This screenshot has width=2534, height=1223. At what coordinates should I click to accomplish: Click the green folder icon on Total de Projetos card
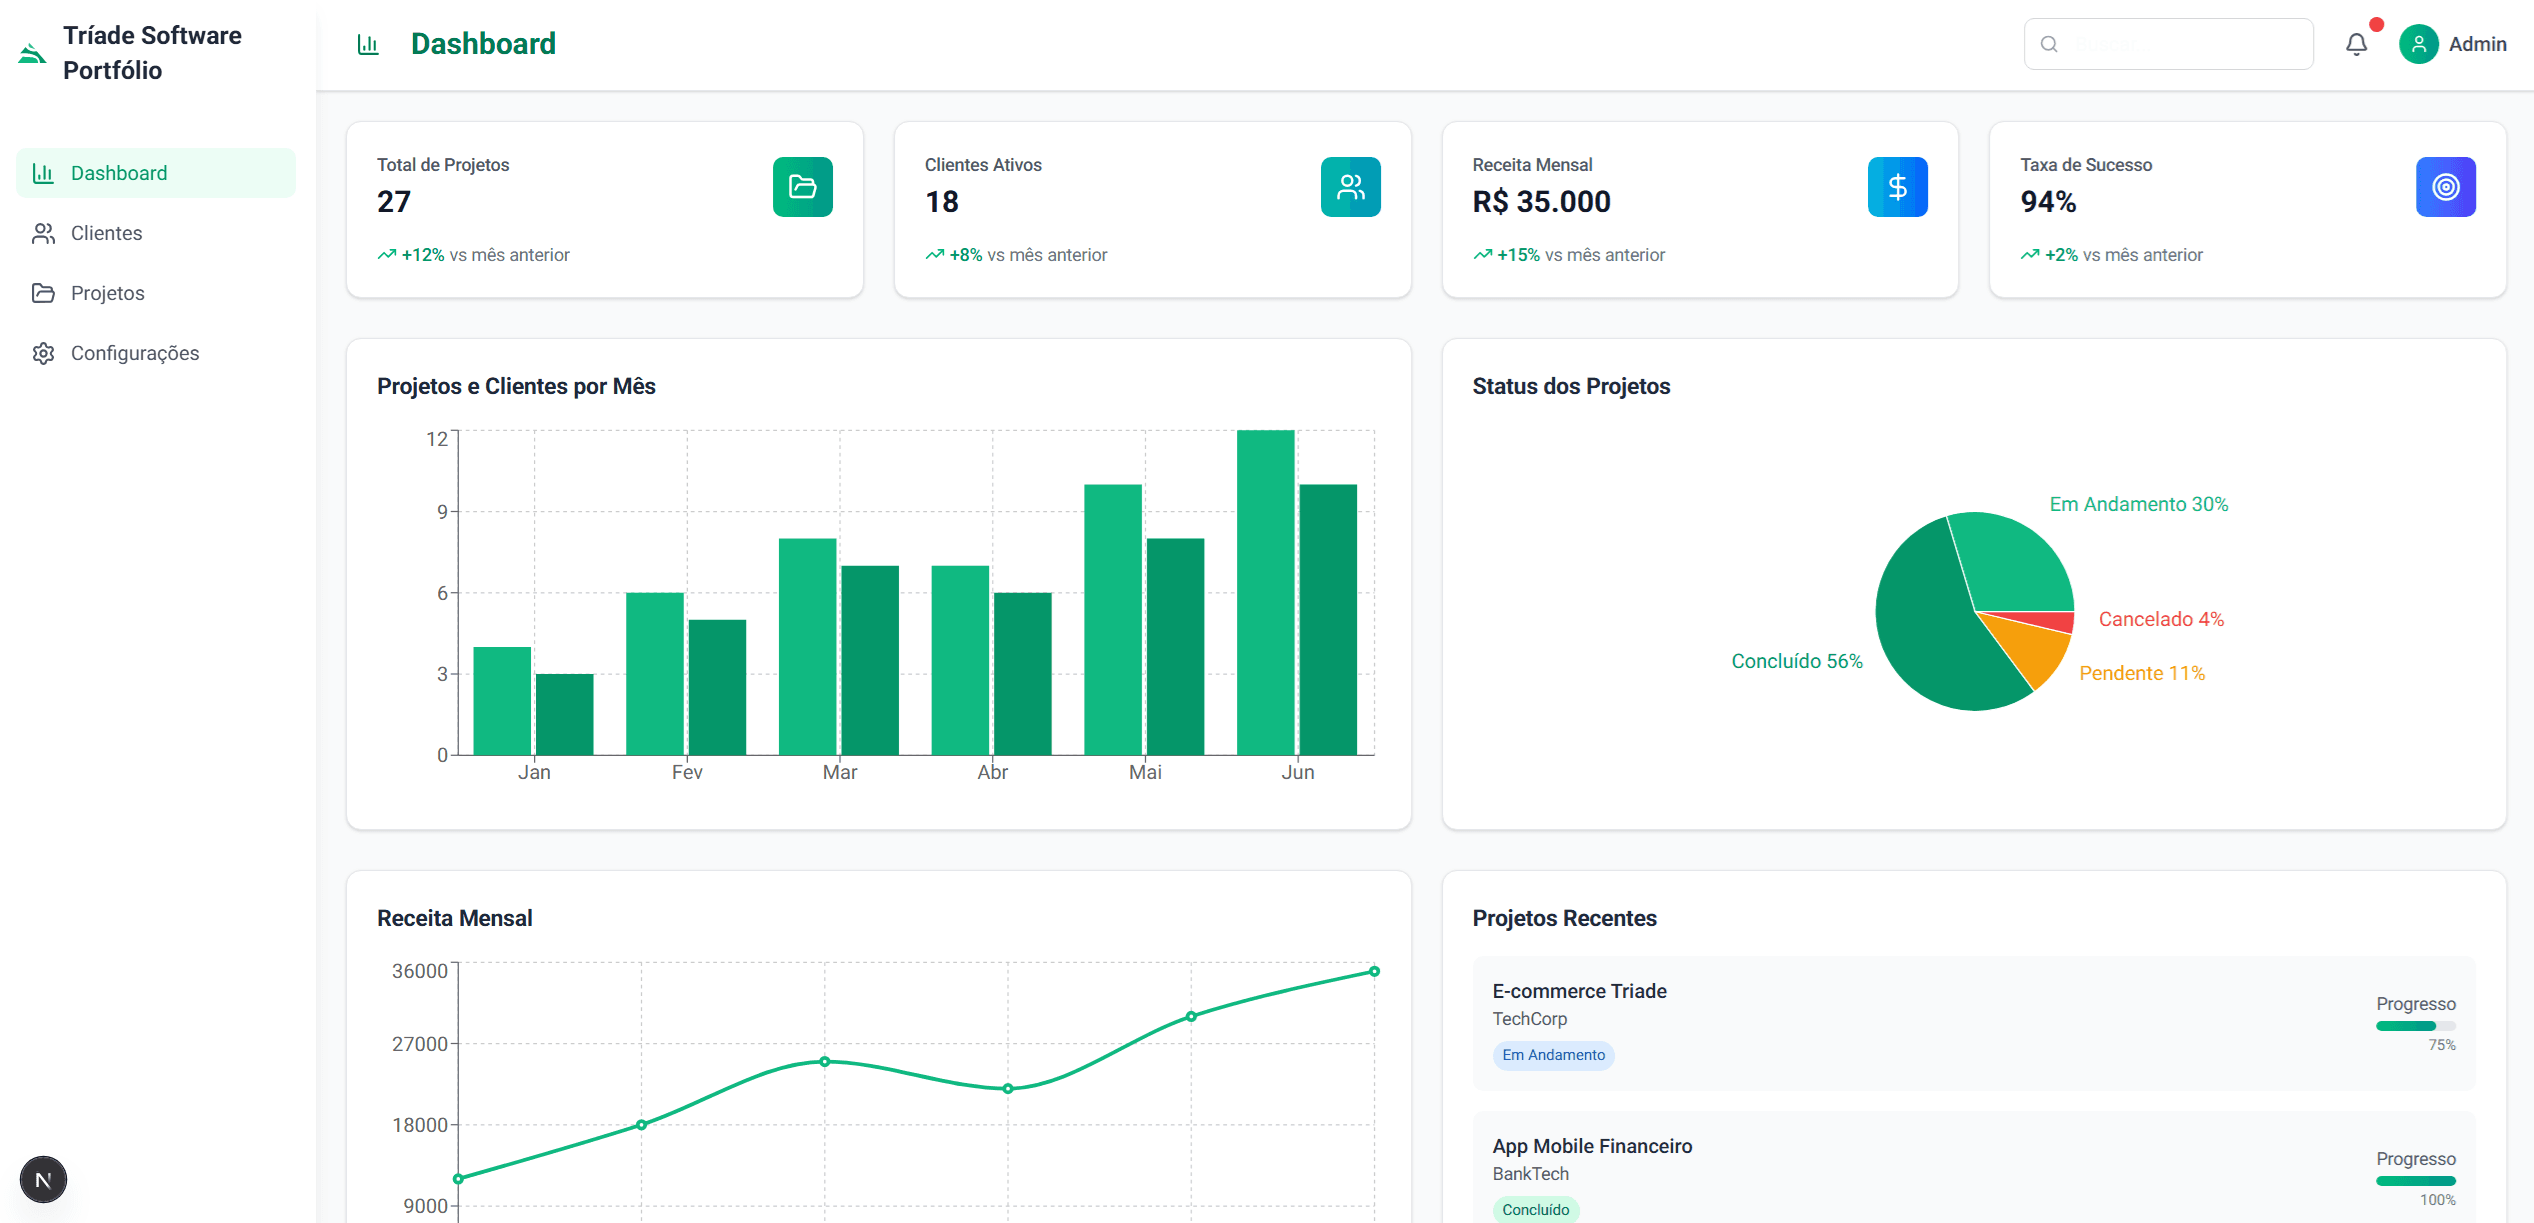(803, 187)
